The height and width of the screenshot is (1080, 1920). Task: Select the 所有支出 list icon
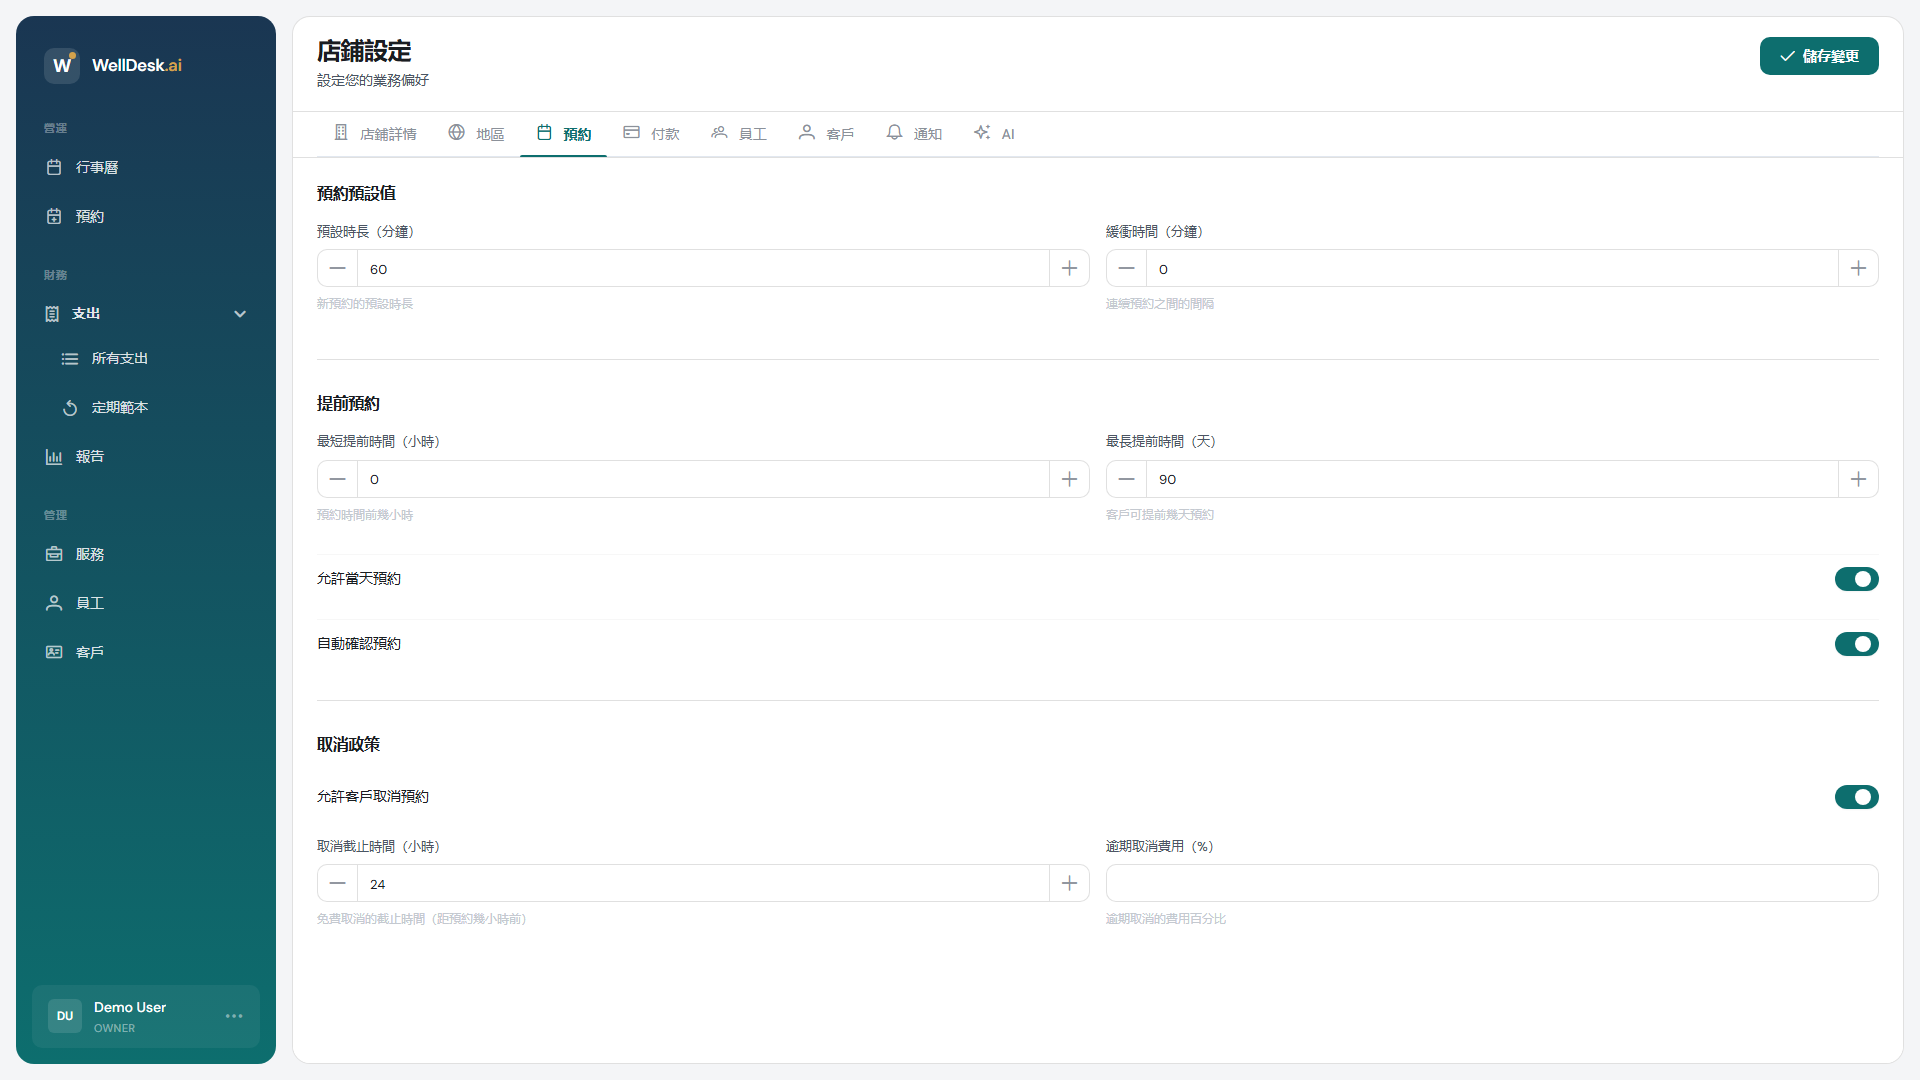70,359
